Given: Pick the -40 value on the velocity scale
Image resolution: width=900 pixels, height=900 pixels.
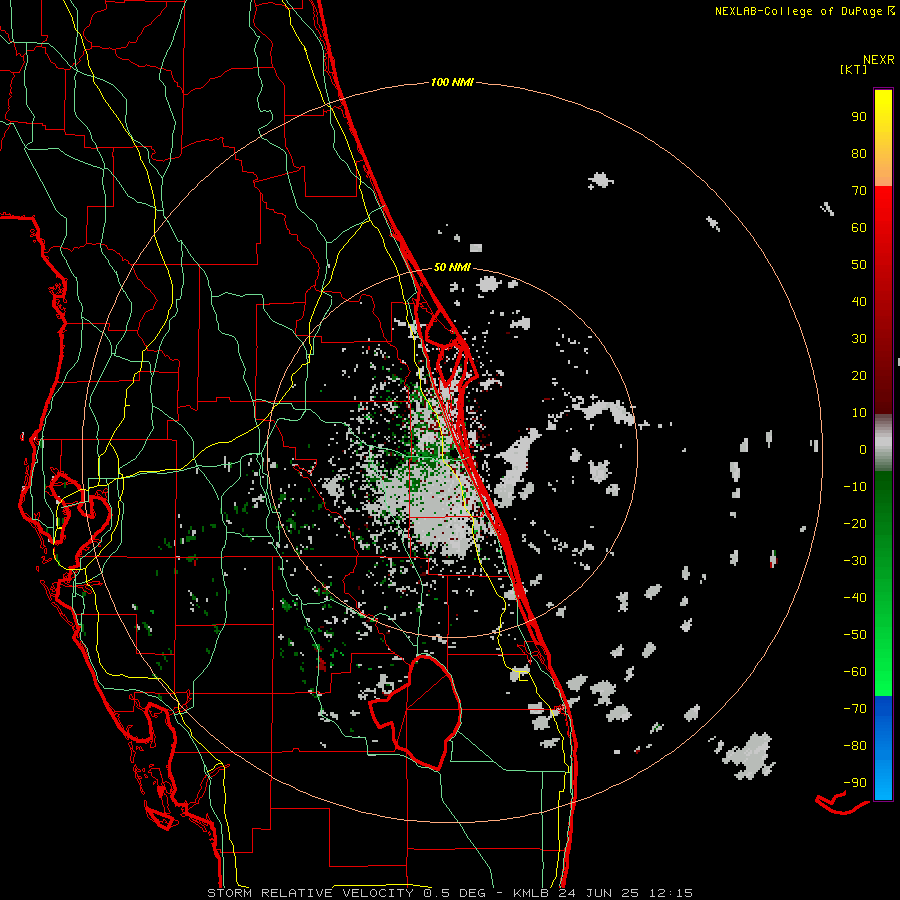Looking at the screenshot, I should 855,598.
